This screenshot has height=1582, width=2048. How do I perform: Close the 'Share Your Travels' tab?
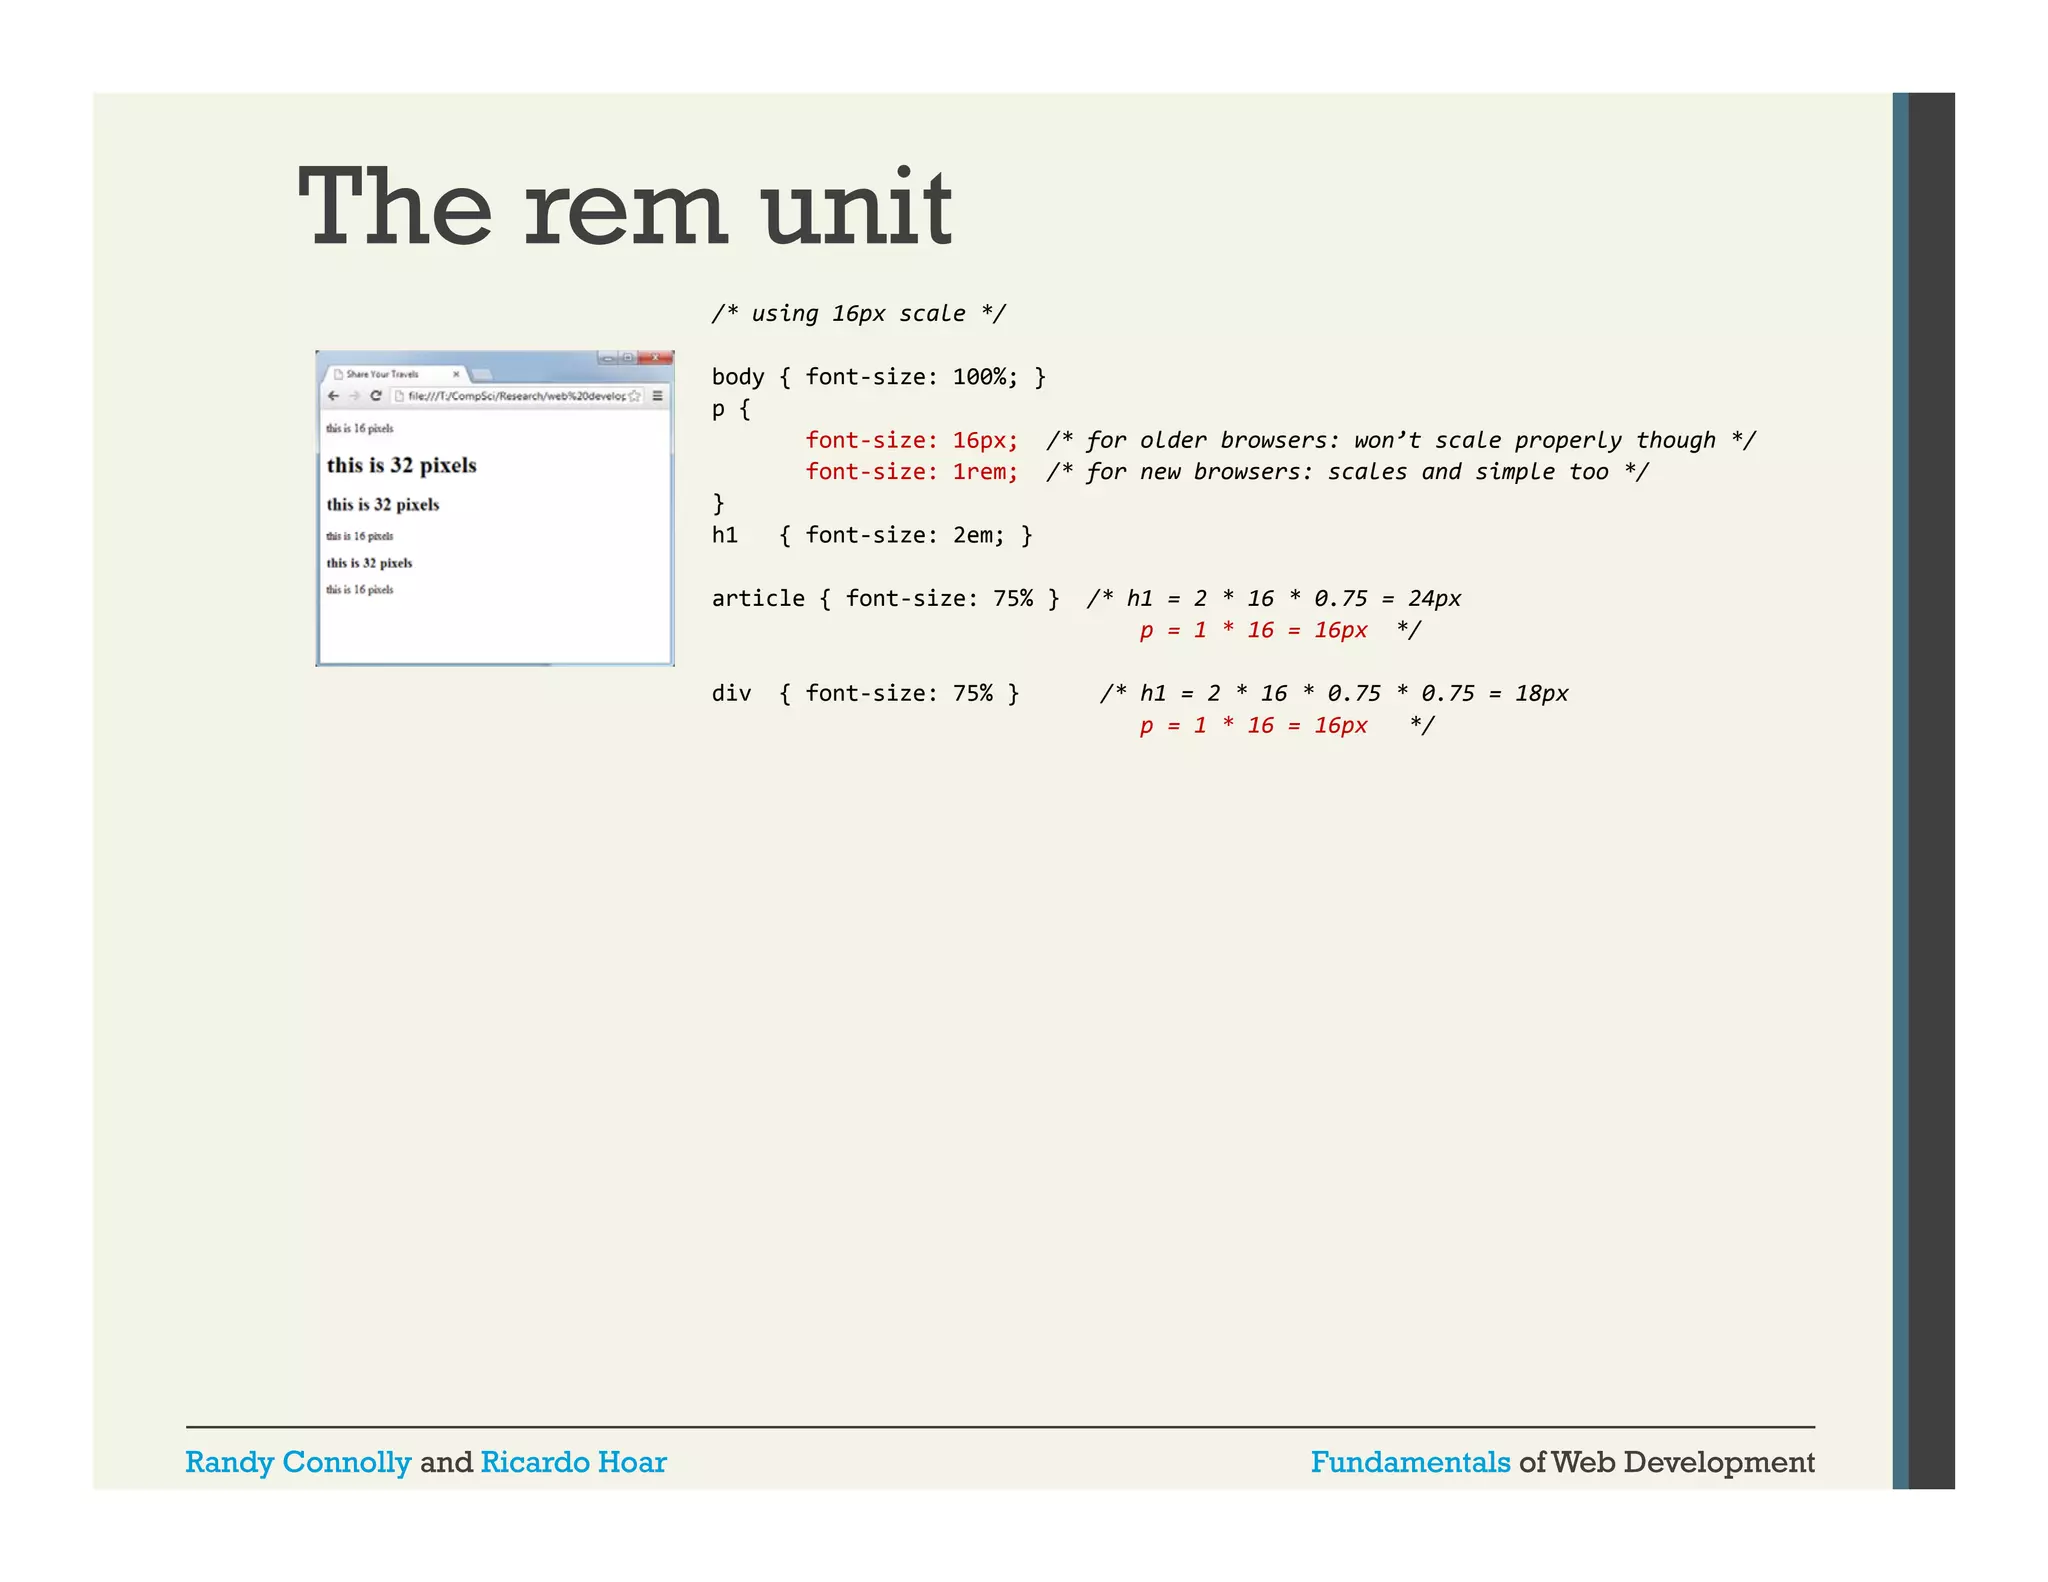coord(456,374)
